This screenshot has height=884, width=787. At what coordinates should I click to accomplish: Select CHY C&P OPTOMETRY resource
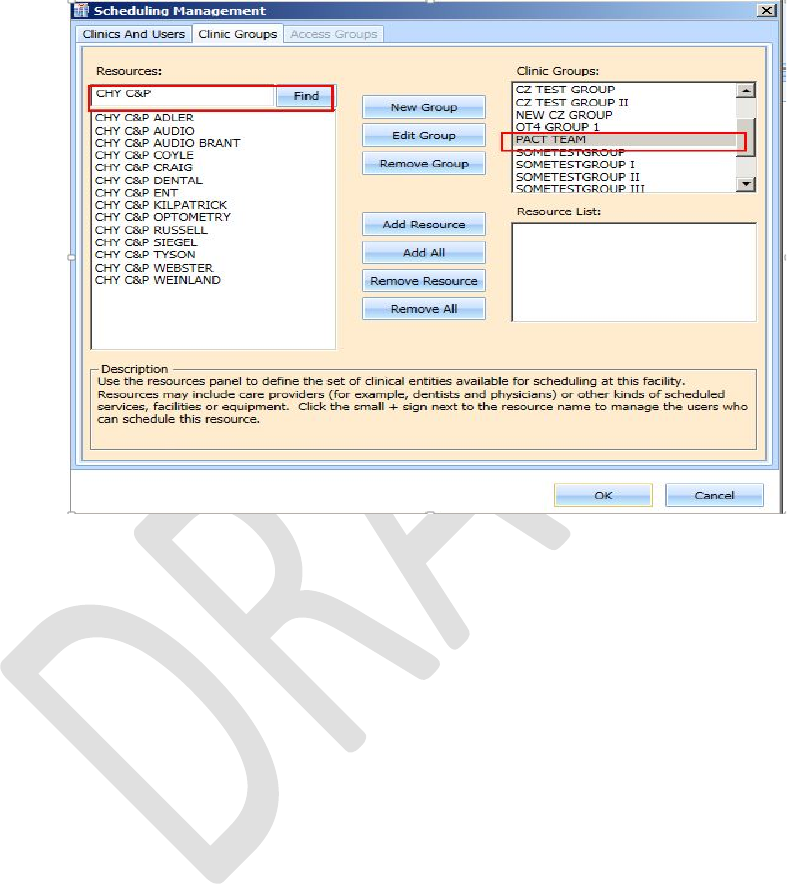pos(163,217)
